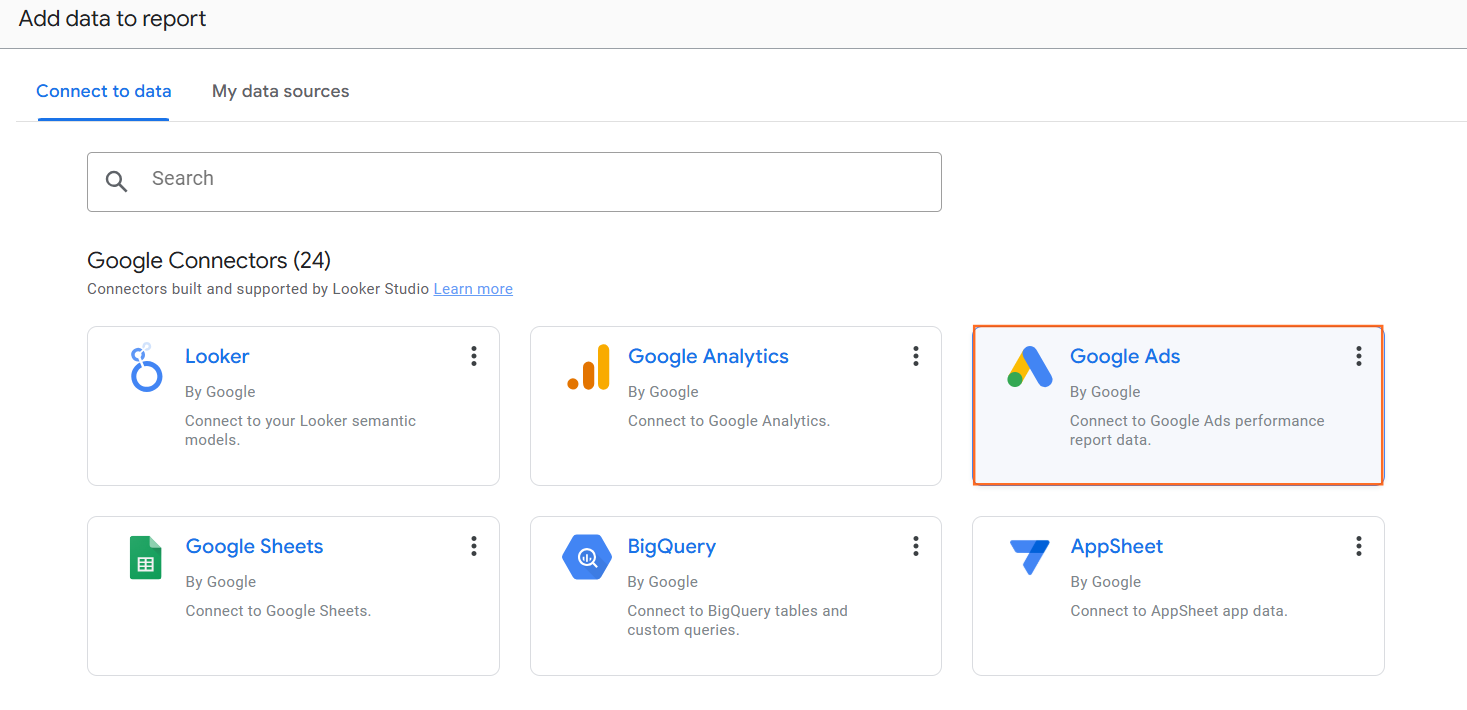This screenshot has height=710, width=1467.
Task: Switch to My data sources tab
Action: click(x=281, y=91)
